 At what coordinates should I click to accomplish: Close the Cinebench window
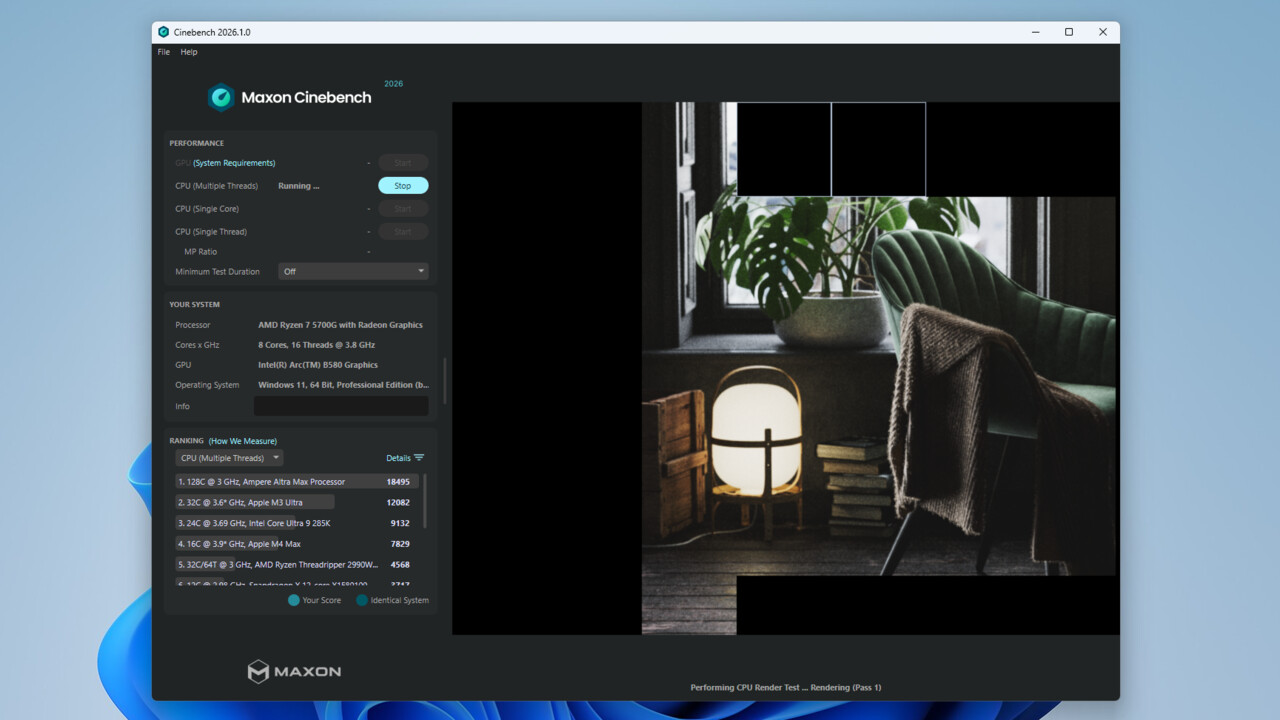(1103, 32)
